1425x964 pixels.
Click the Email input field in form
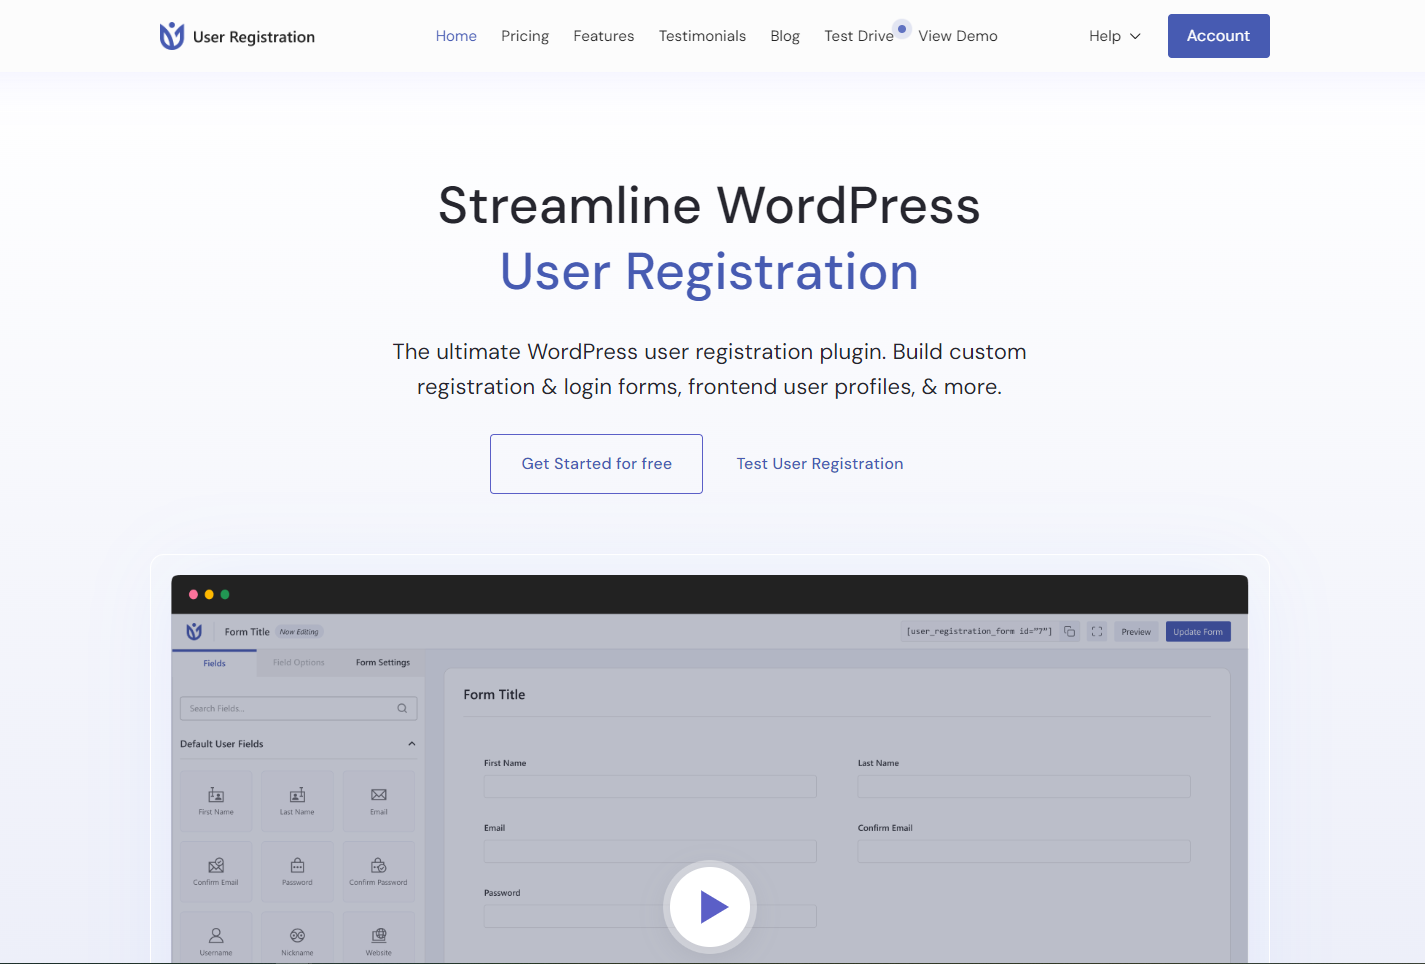pos(650,852)
